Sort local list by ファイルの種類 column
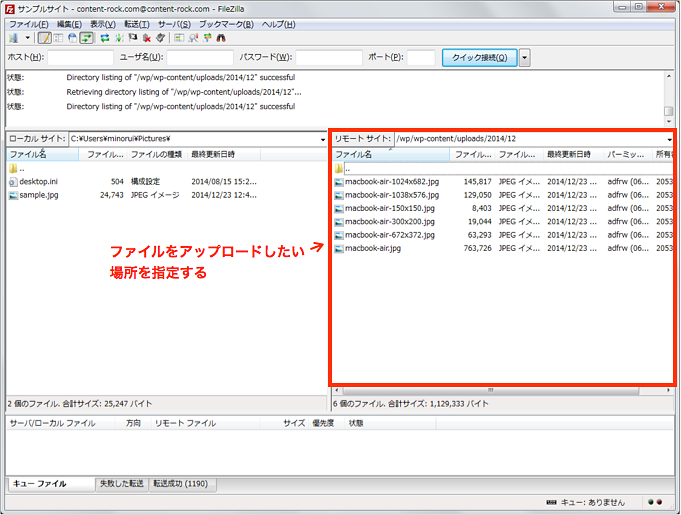The width and height of the screenshot is (681, 515). coord(157,154)
